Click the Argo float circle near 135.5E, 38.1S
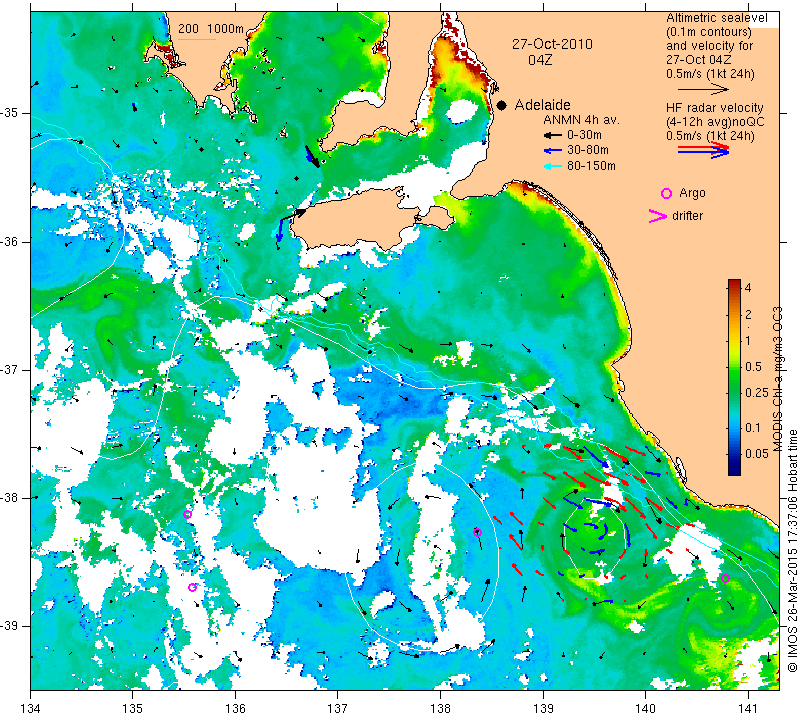Image resolution: width=800 pixels, height=720 pixels. [x=187, y=514]
